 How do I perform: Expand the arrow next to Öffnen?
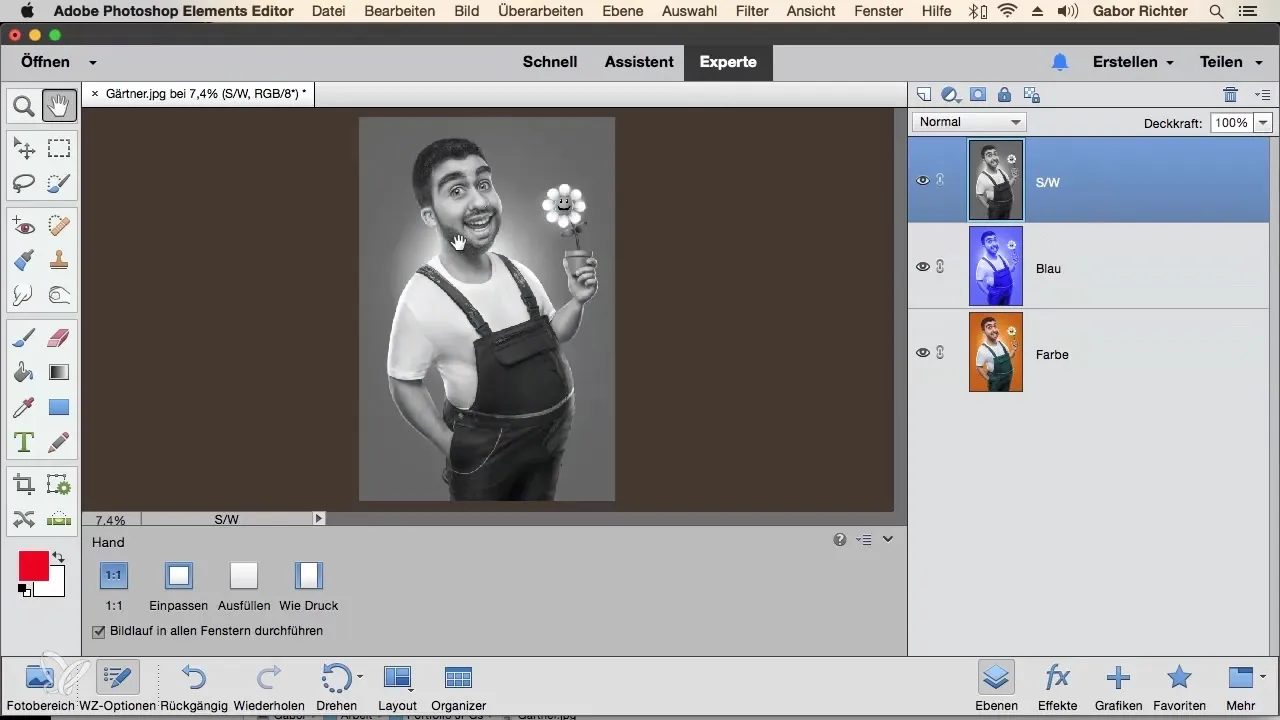[x=92, y=62]
